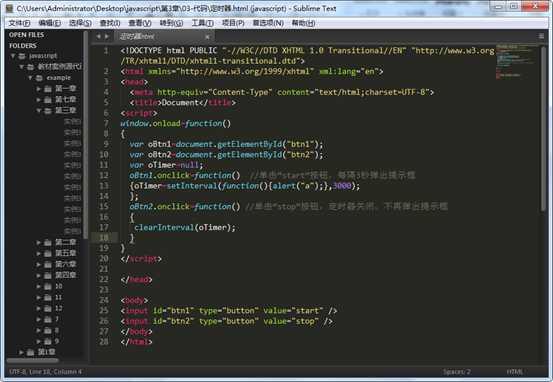Expand the 第一章 folder arrow
This screenshot has height=382, width=553.
click(x=38, y=89)
